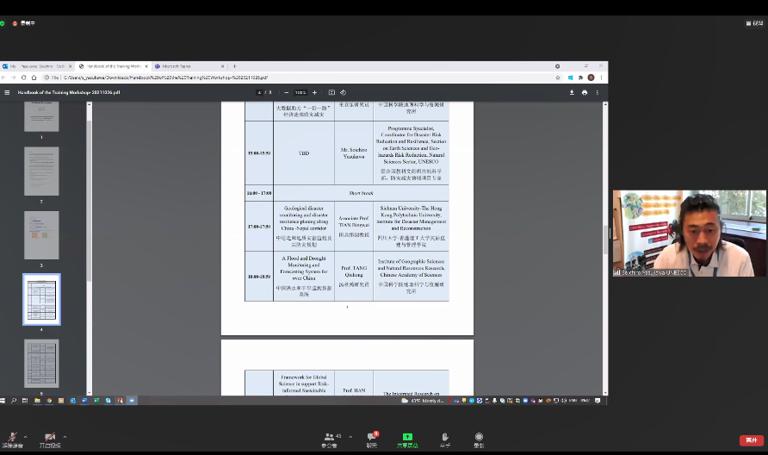Expand audio options arrow next to microphone

click(x=27, y=436)
